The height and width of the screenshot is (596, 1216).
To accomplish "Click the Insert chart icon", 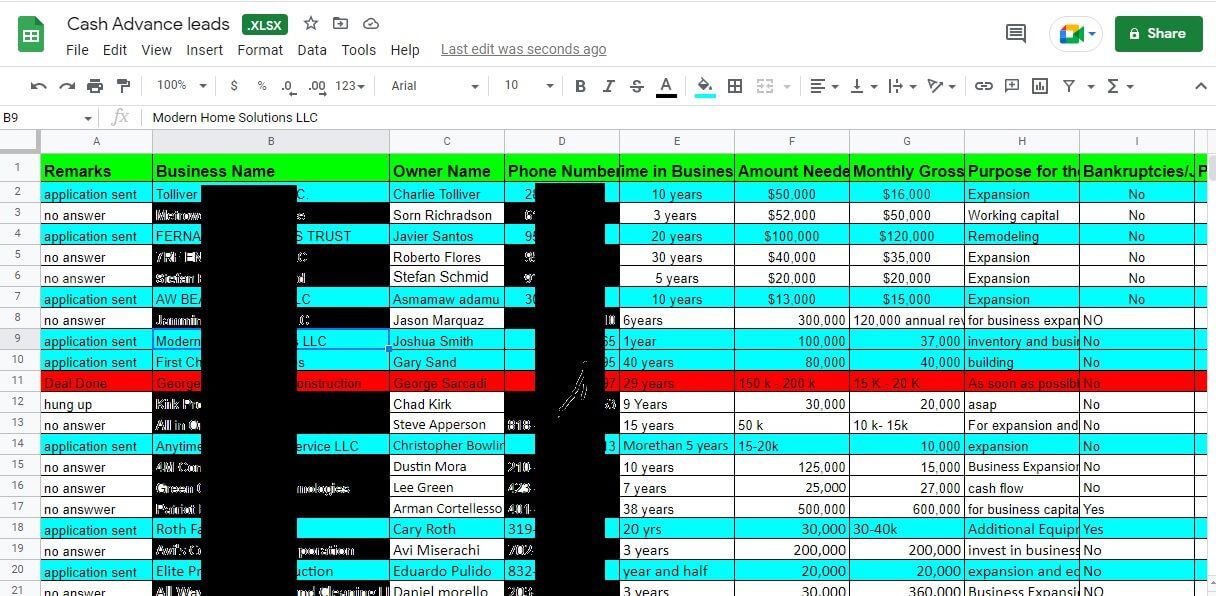I will pos(1040,86).
